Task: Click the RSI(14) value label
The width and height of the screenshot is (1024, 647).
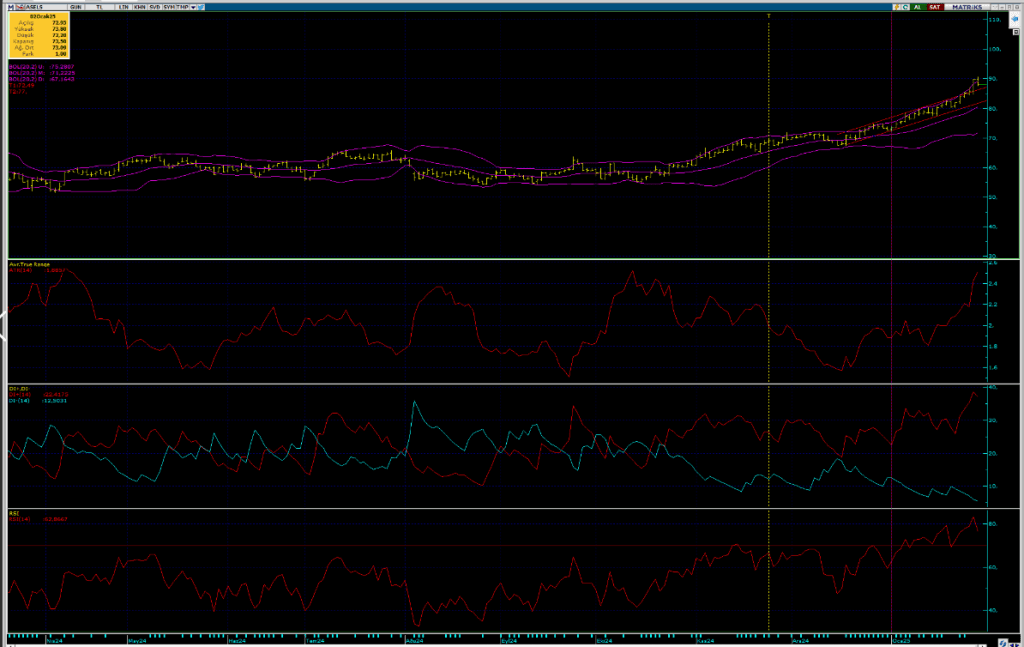Action: tap(38, 520)
